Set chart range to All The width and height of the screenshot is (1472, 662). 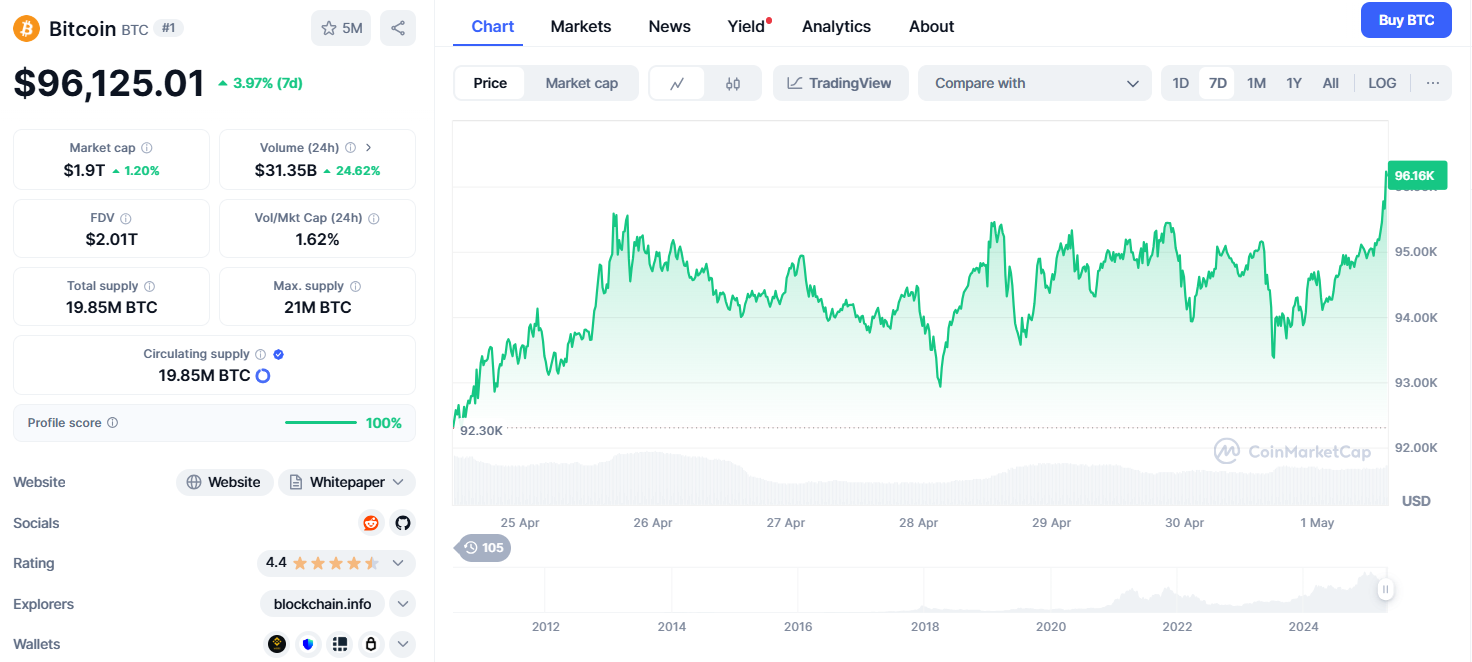click(1330, 83)
